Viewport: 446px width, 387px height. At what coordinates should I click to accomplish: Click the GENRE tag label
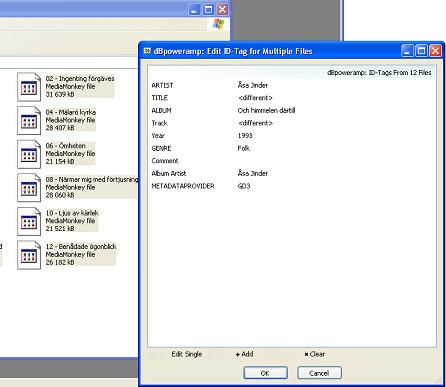[x=161, y=148]
